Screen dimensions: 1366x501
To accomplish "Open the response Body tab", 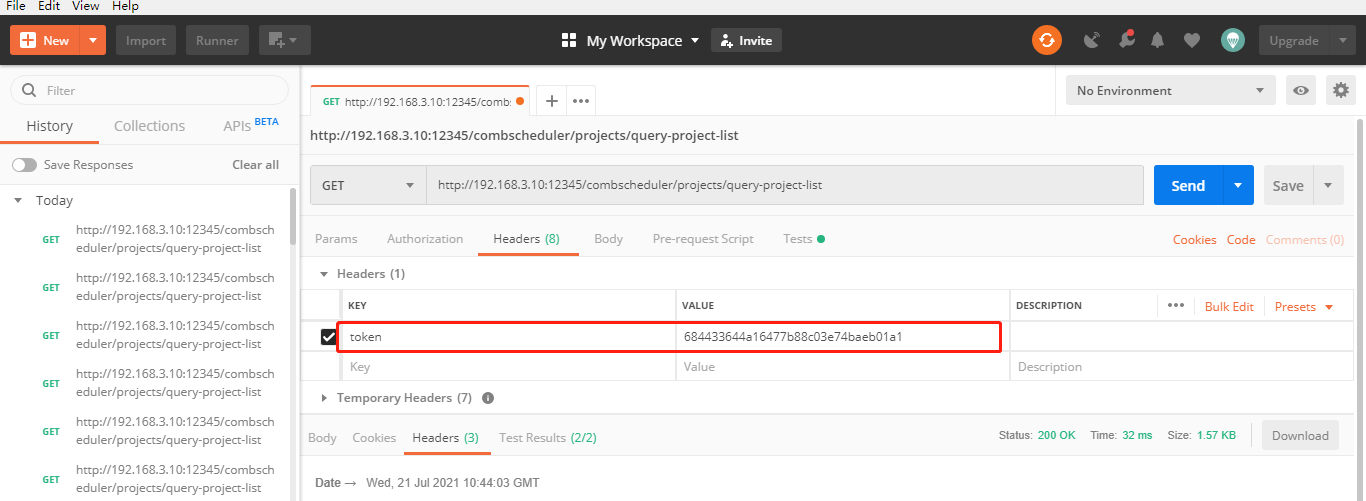I will (x=322, y=438).
